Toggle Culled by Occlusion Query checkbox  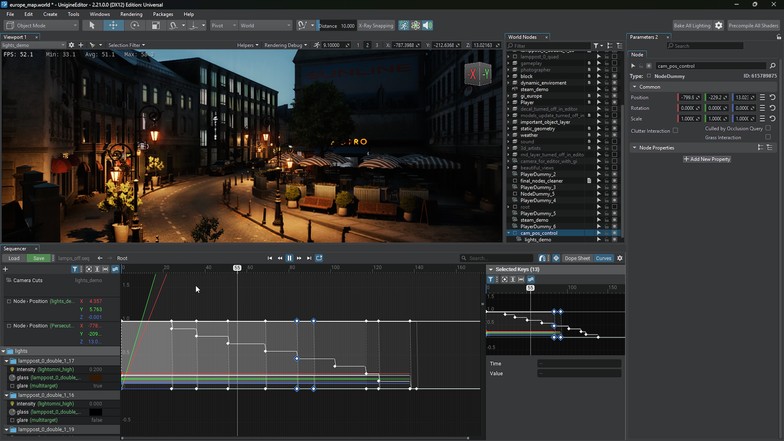[x=768, y=128]
